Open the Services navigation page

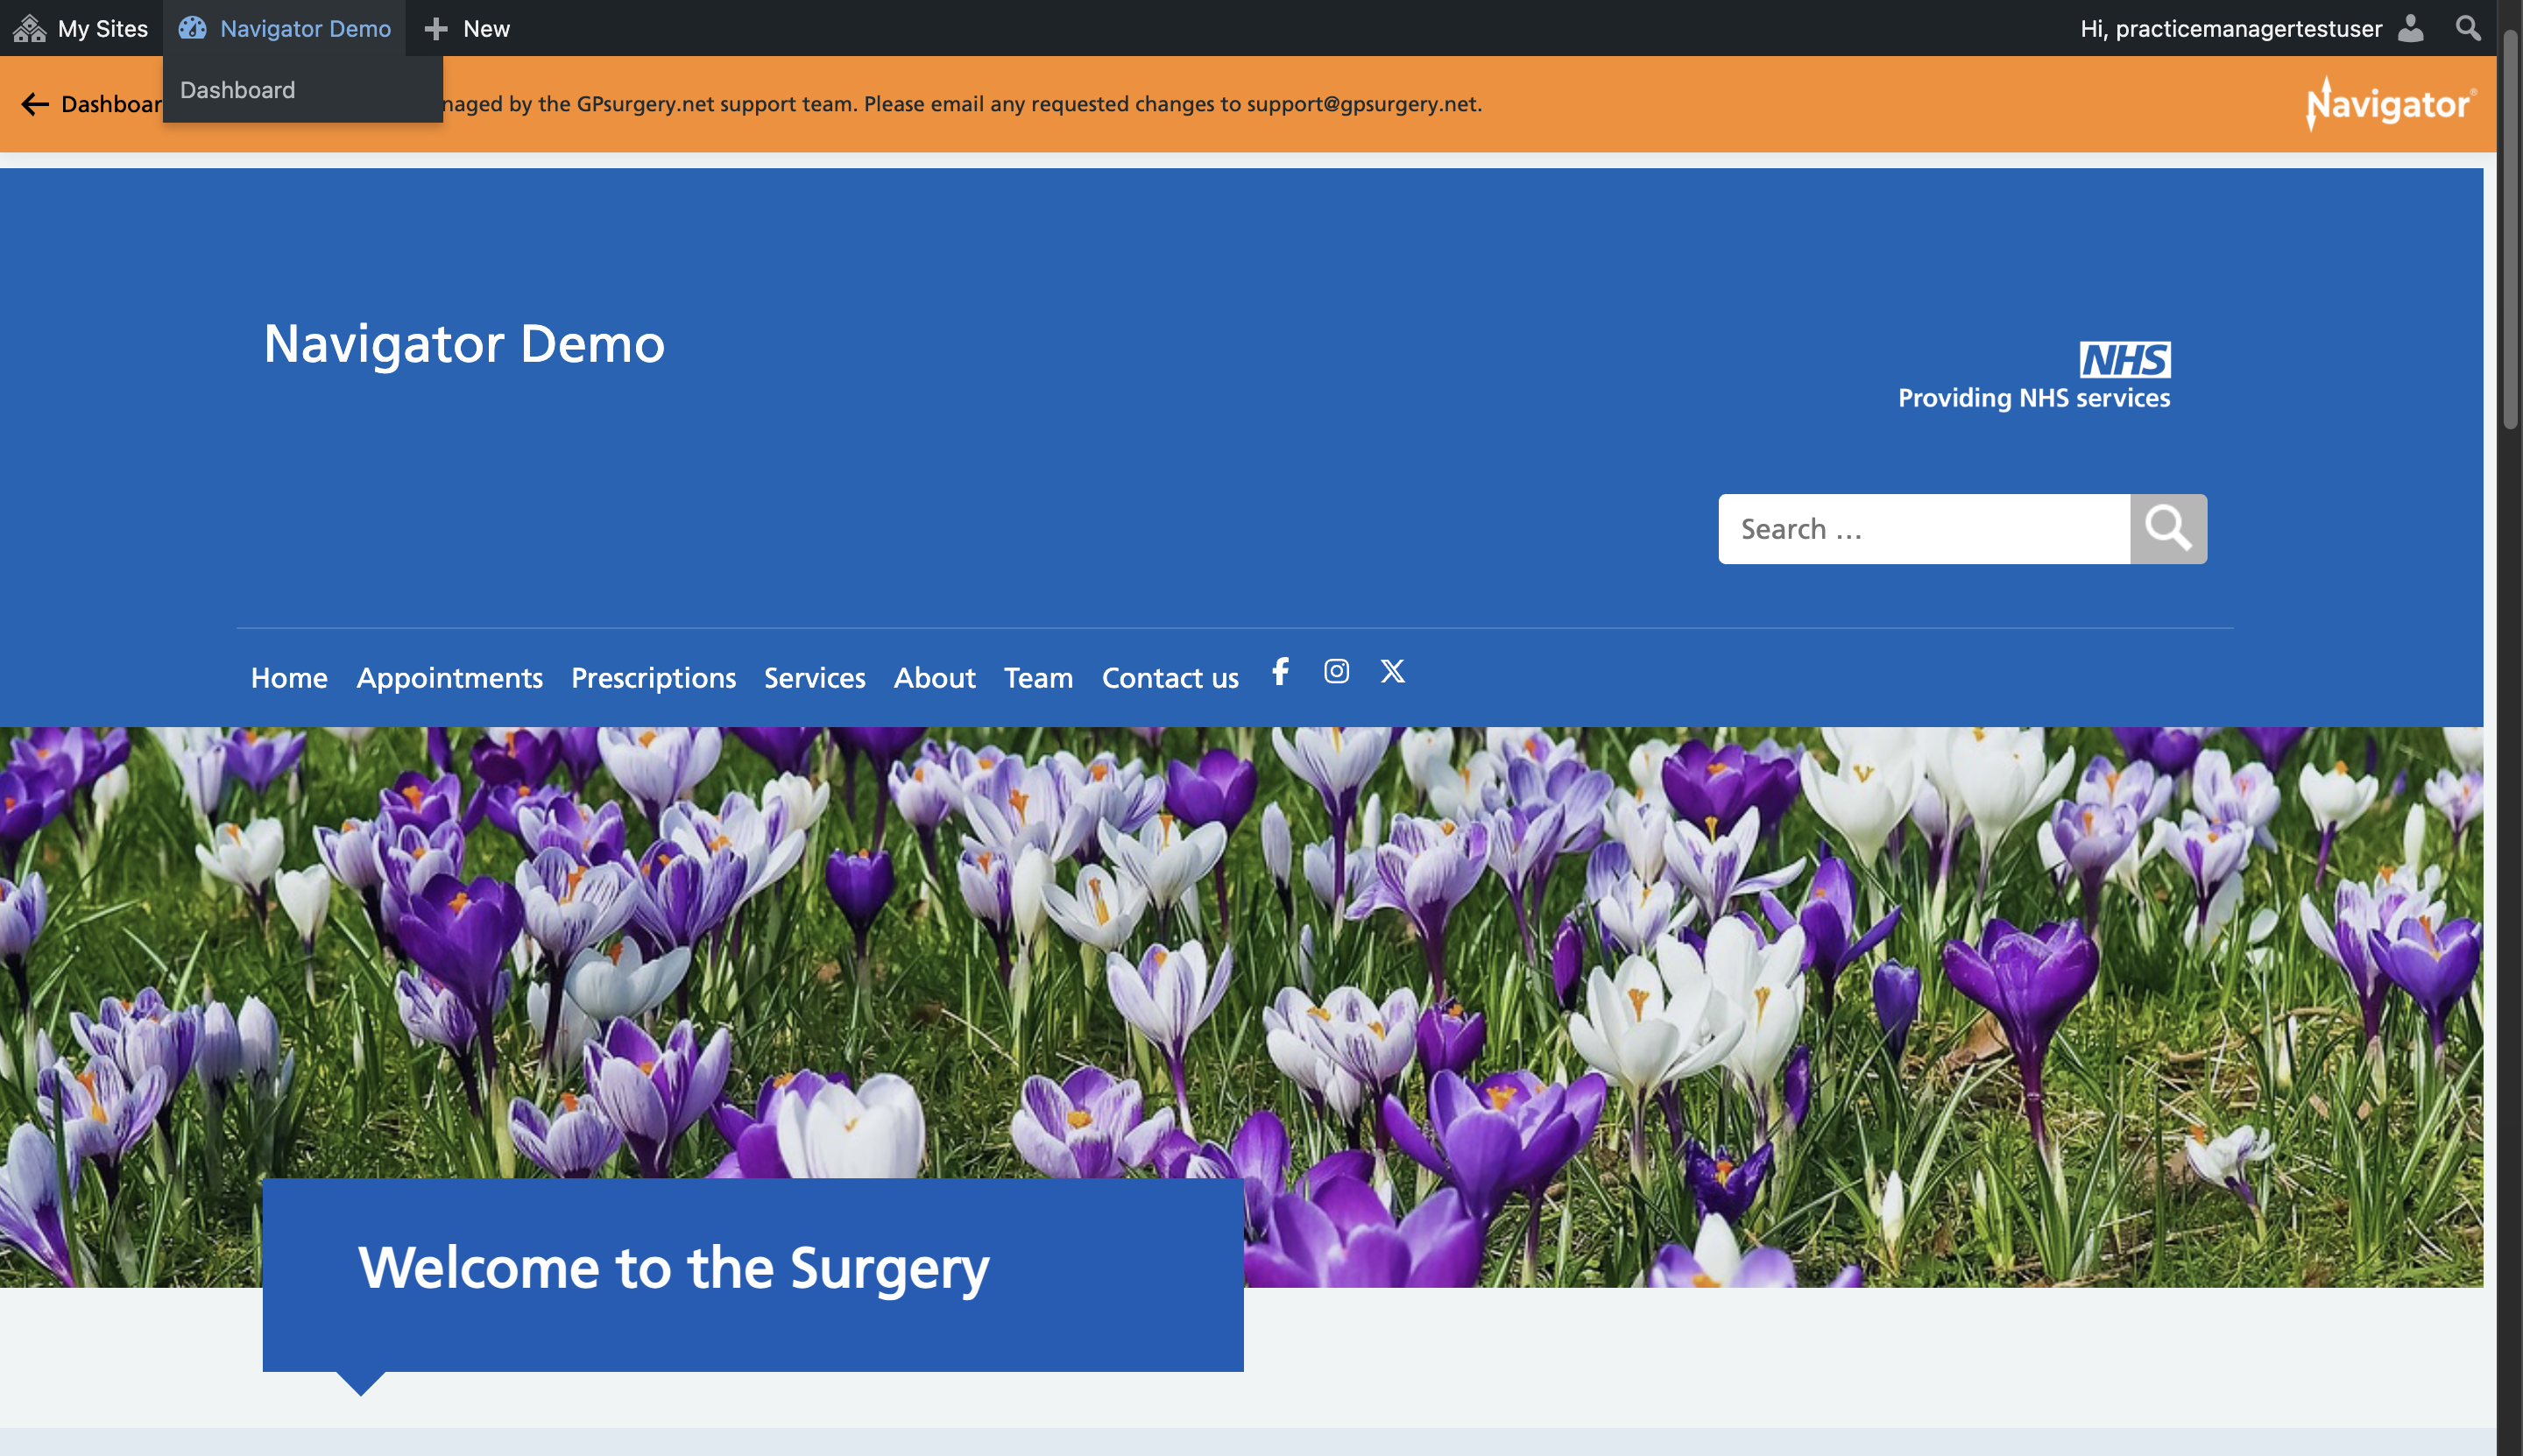(814, 678)
